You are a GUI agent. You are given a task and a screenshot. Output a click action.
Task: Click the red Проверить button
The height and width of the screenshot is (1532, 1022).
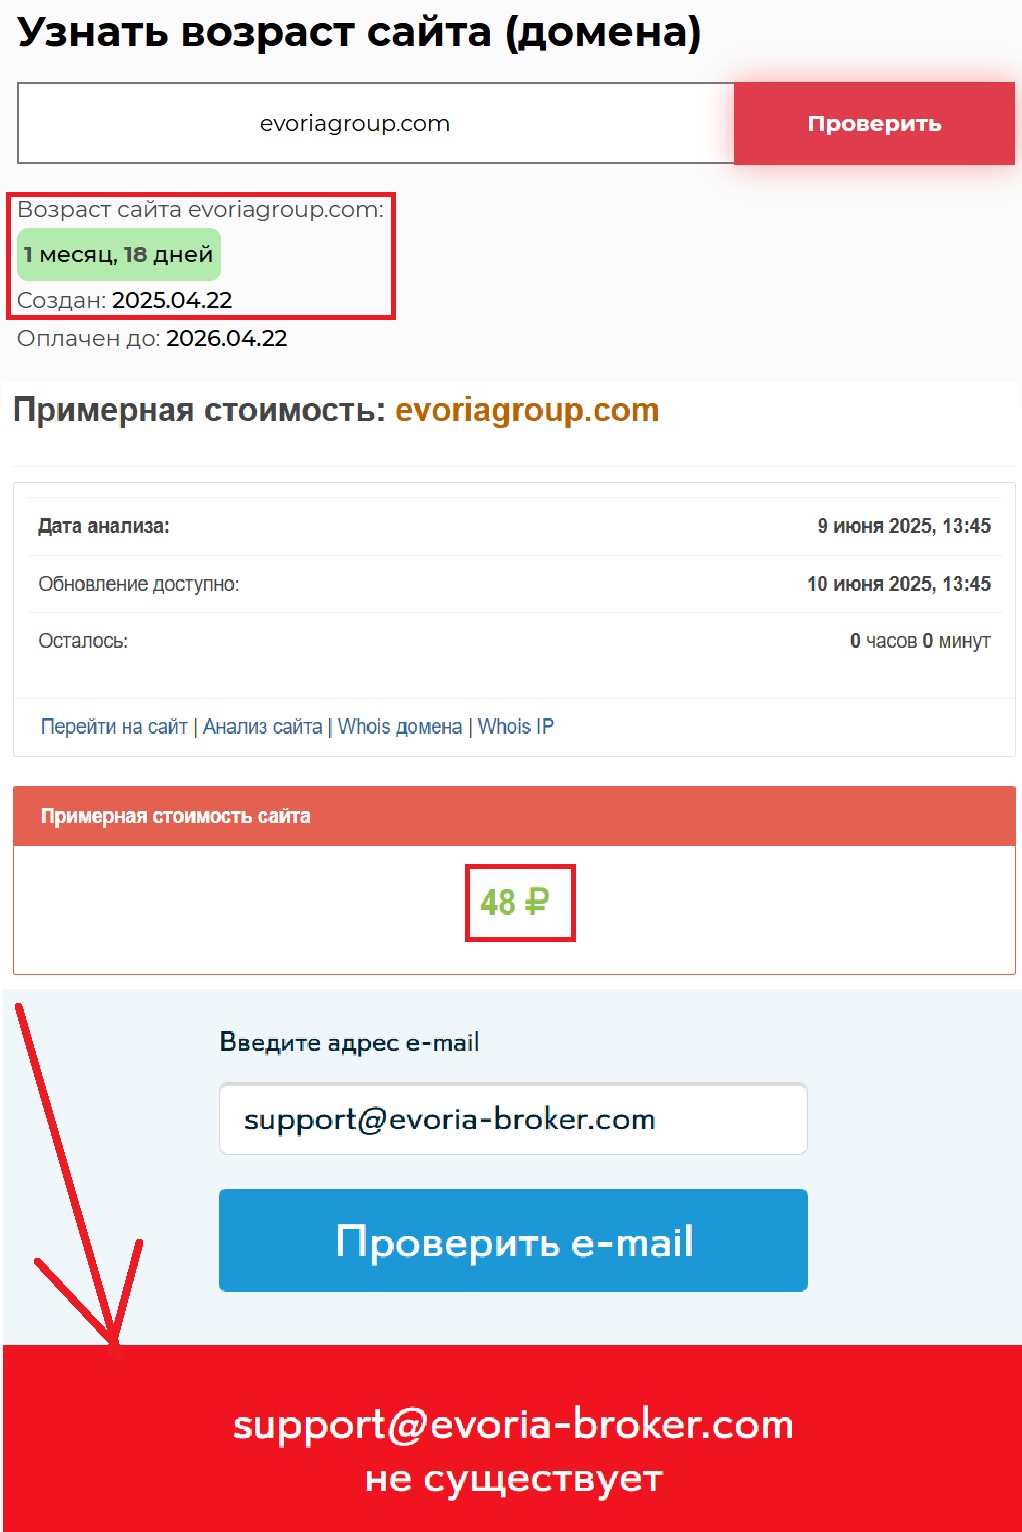point(874,123)
